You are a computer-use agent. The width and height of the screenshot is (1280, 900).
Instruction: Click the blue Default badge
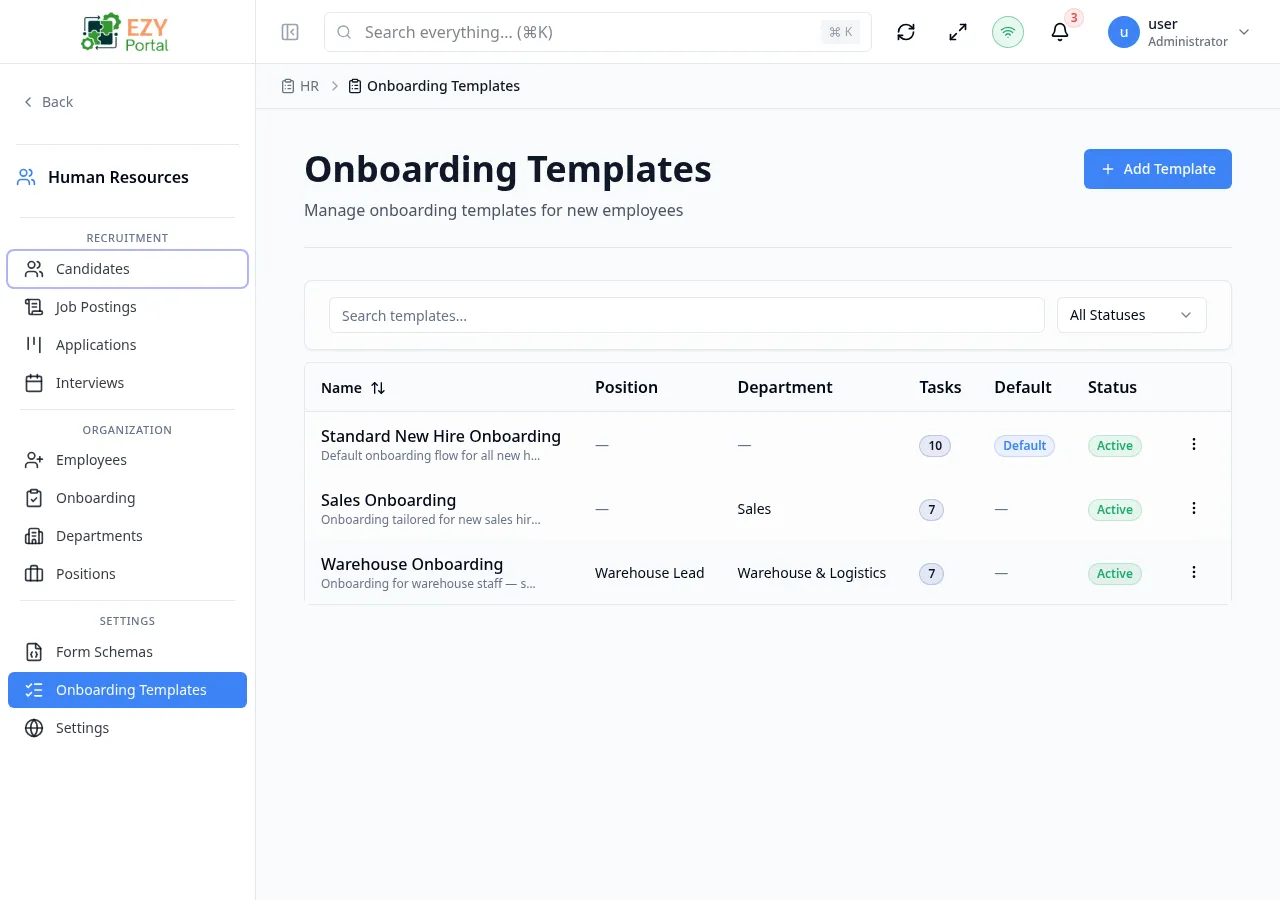coord(1024,446)
